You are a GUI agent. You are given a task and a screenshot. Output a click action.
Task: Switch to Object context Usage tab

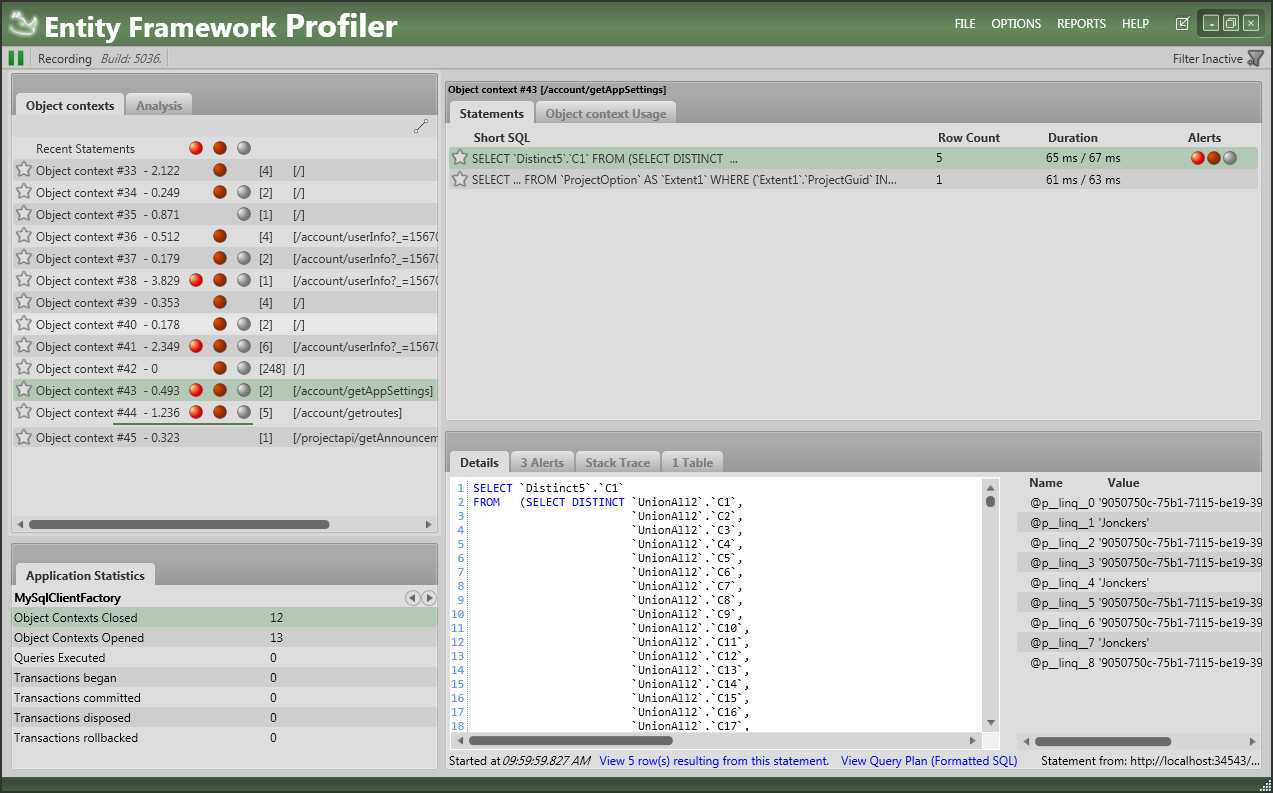(606, 113)
